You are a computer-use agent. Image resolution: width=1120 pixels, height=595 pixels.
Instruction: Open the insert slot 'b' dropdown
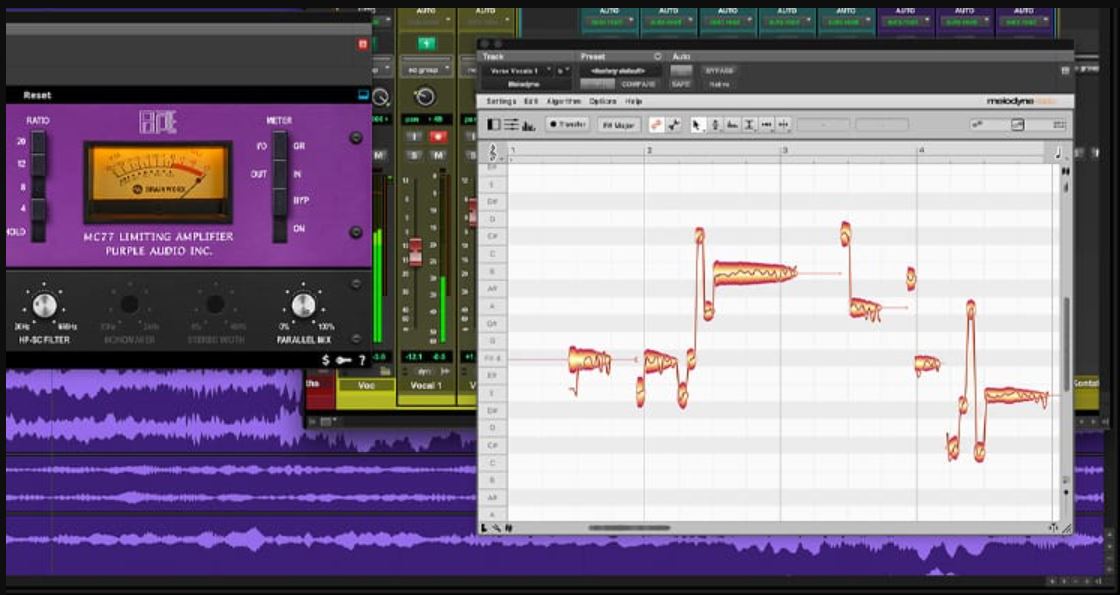[563, 71]
